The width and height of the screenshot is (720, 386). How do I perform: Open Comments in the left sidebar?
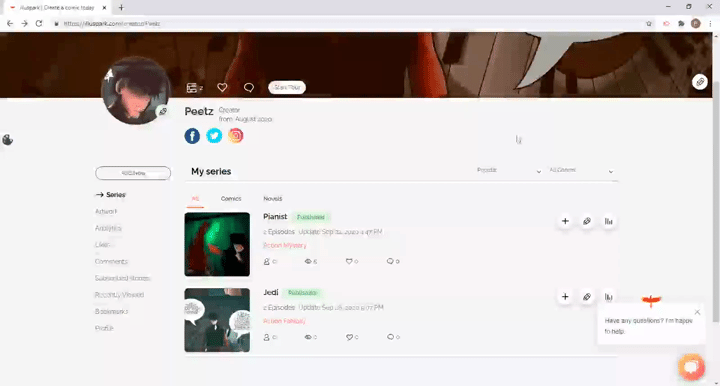[111, 262]
